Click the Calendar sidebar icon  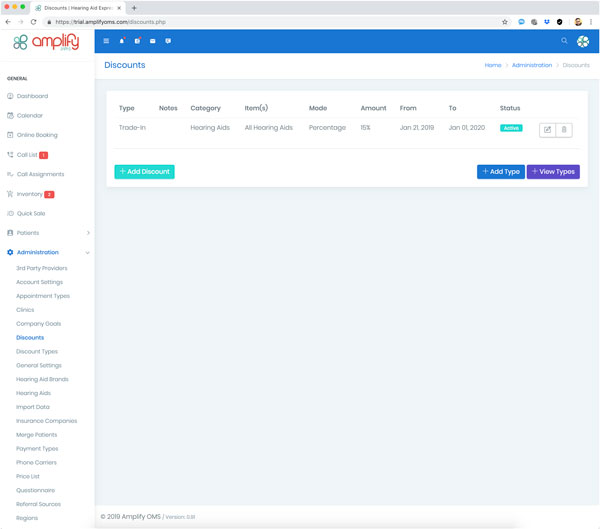pyautogui.click(x=10, y=115)
